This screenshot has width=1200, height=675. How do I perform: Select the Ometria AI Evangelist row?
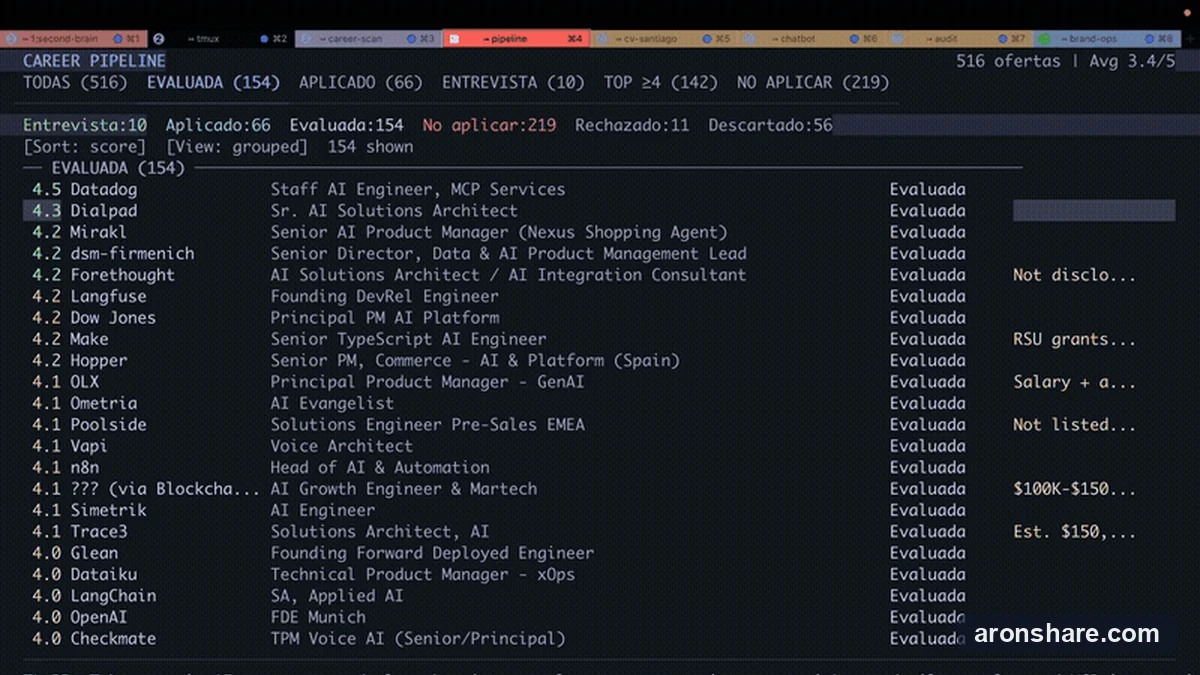pyautogui.click(x=600, y=403)
